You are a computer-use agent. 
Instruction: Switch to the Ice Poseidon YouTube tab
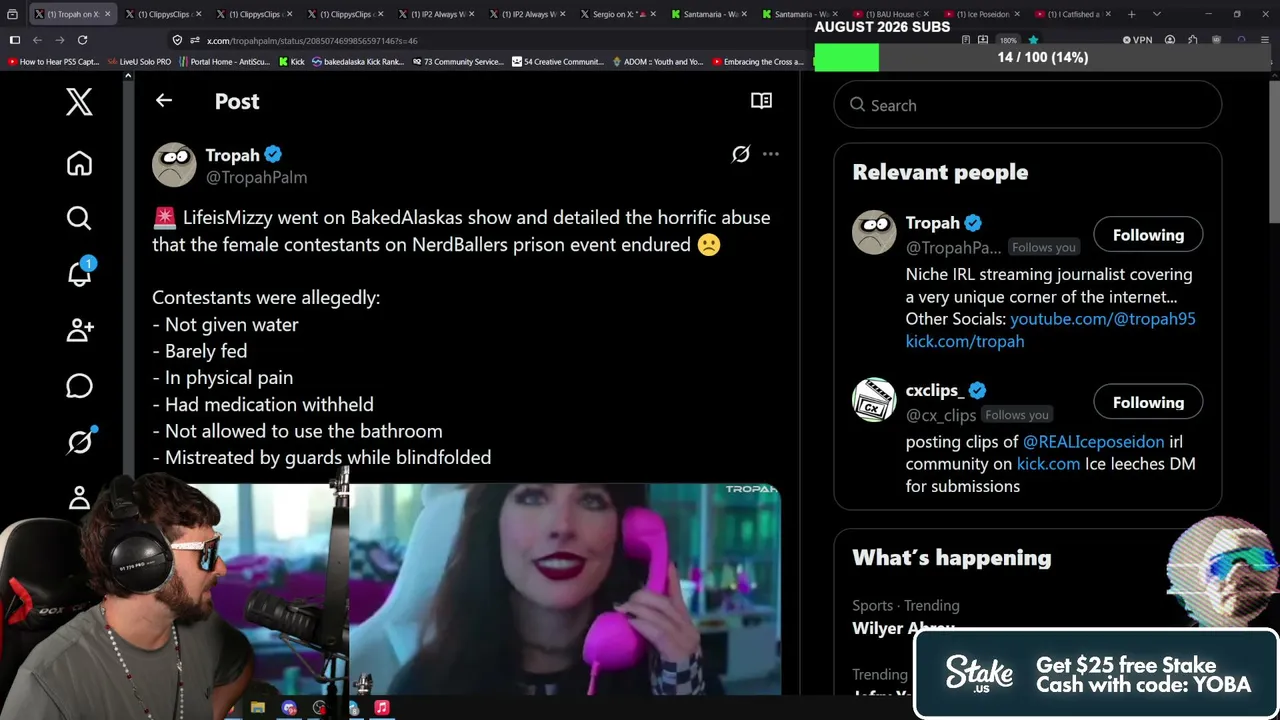982,14
